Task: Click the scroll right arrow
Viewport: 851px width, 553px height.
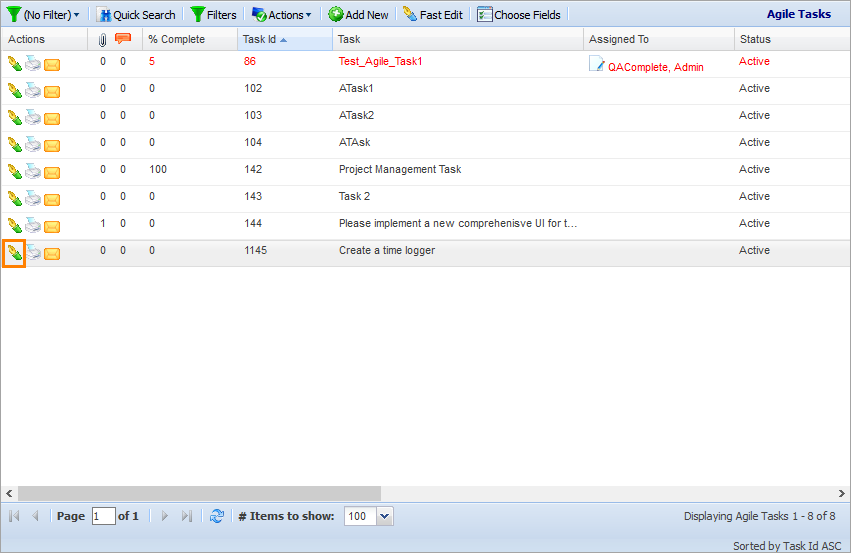Action: click(x=841, y=493)
